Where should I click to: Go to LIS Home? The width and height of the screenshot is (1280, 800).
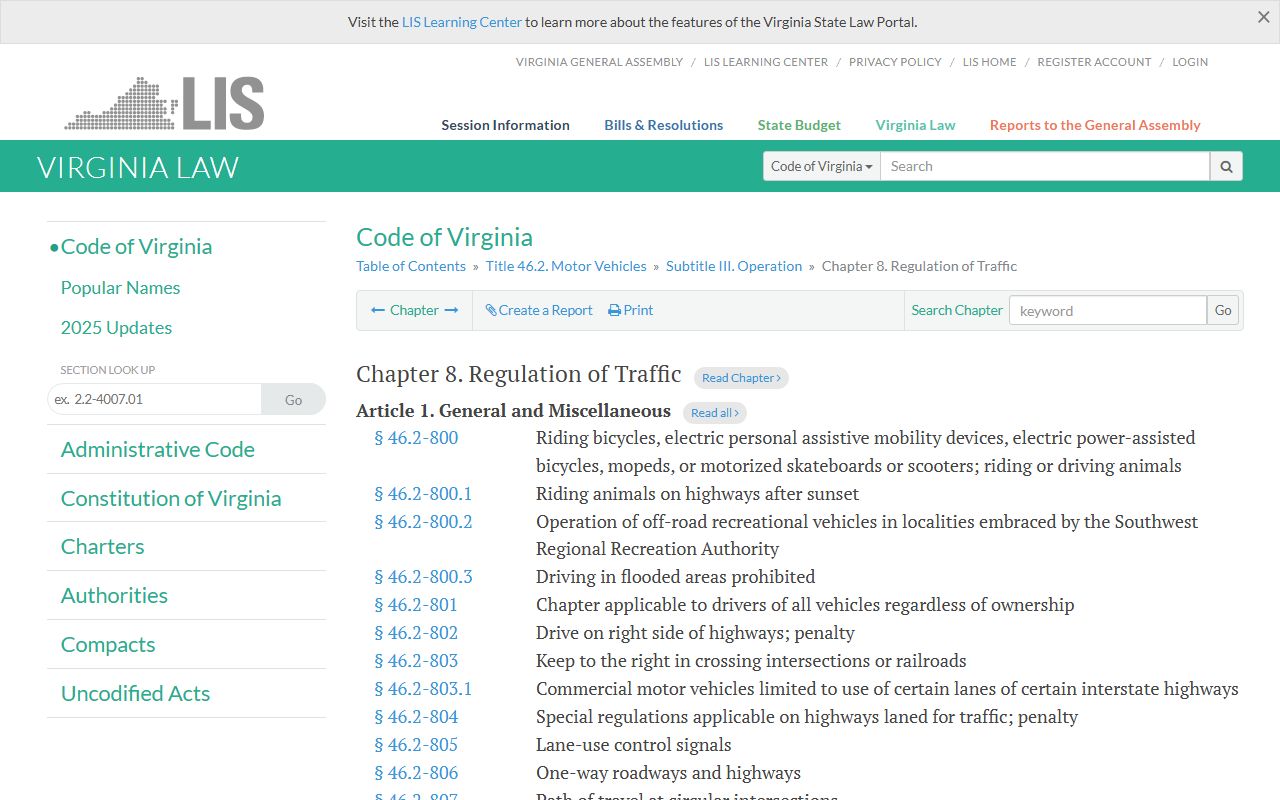(989, 62)
